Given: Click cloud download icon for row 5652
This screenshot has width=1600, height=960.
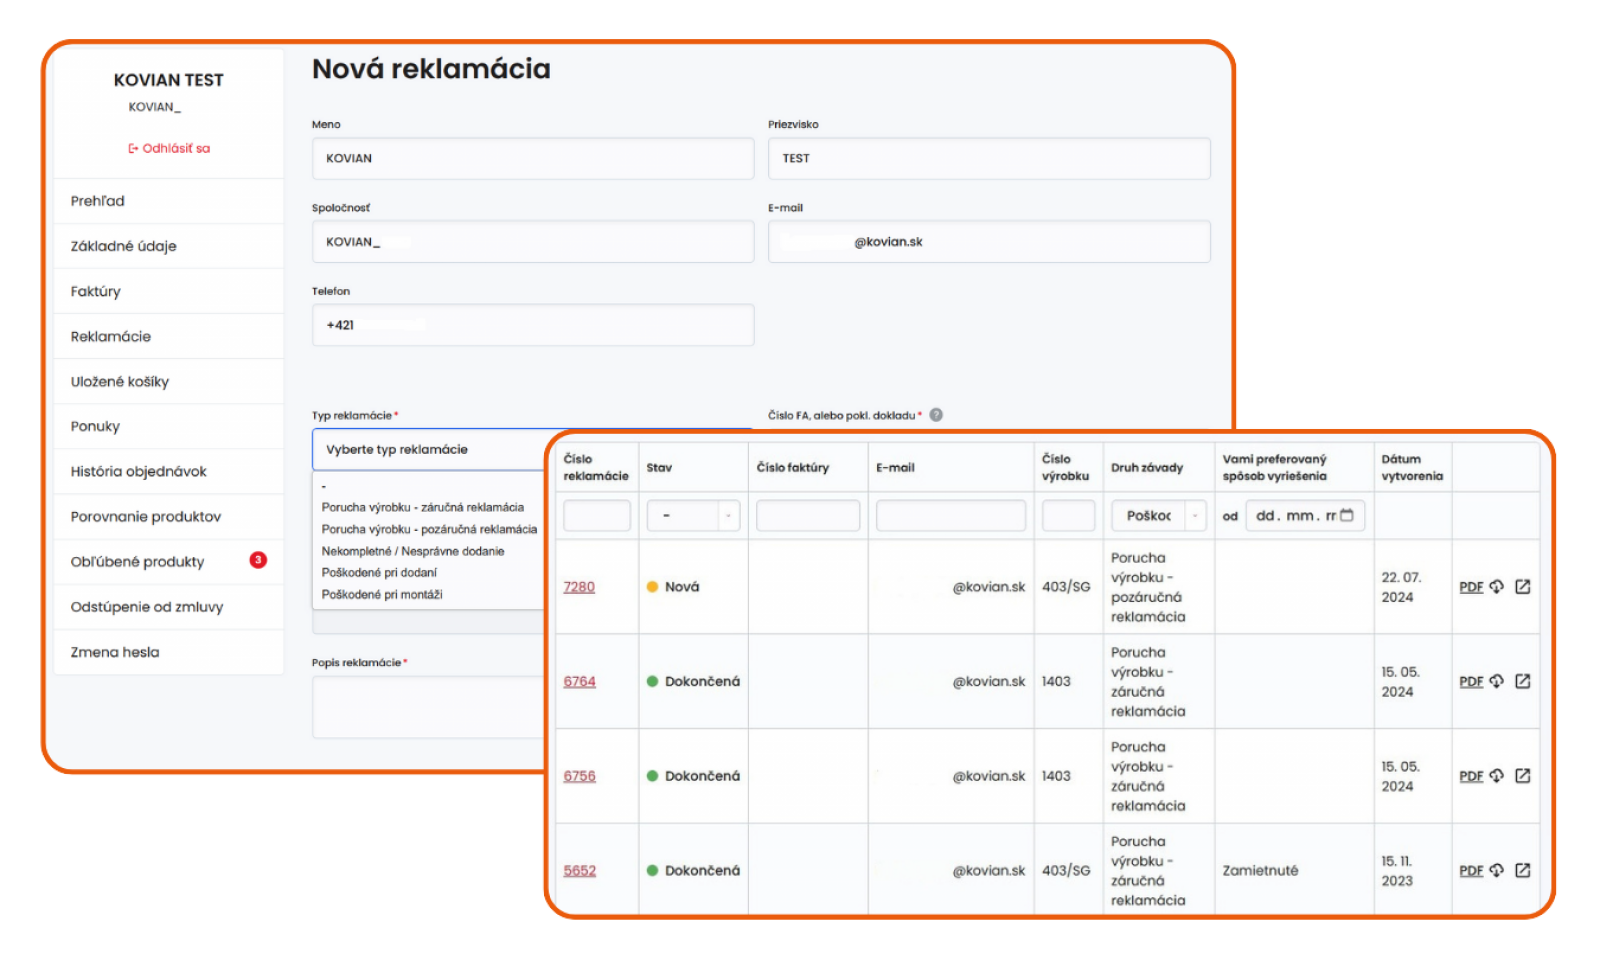Looking at the screenshot, I should (1496, 871).
